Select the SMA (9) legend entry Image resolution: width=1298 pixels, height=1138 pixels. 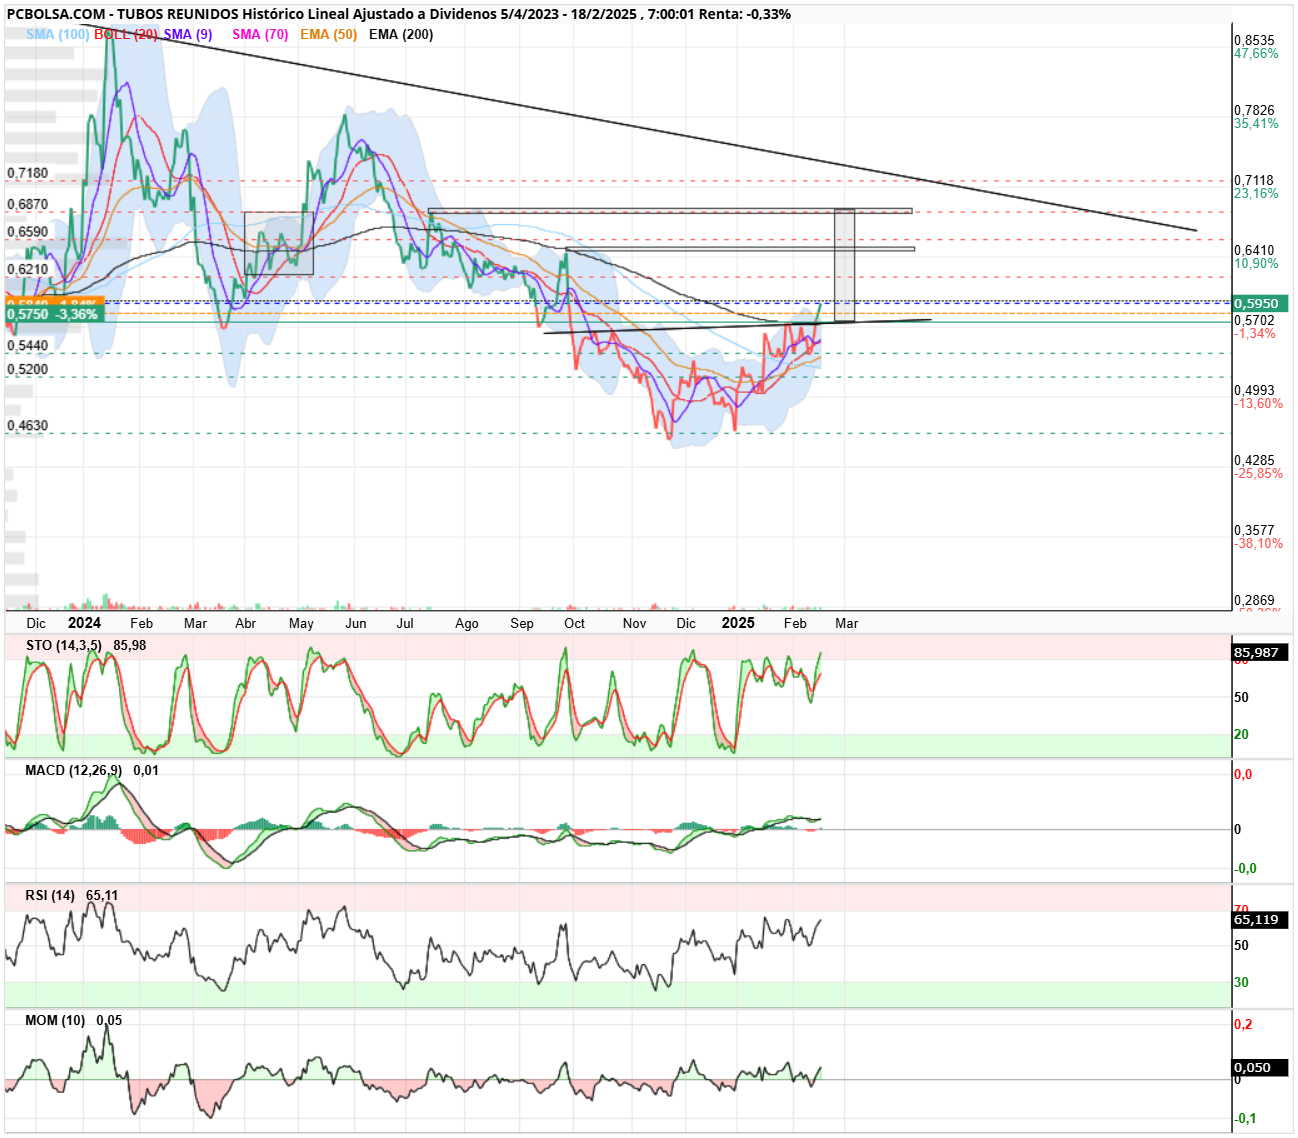pyautogui.click(x=188, y=34)
